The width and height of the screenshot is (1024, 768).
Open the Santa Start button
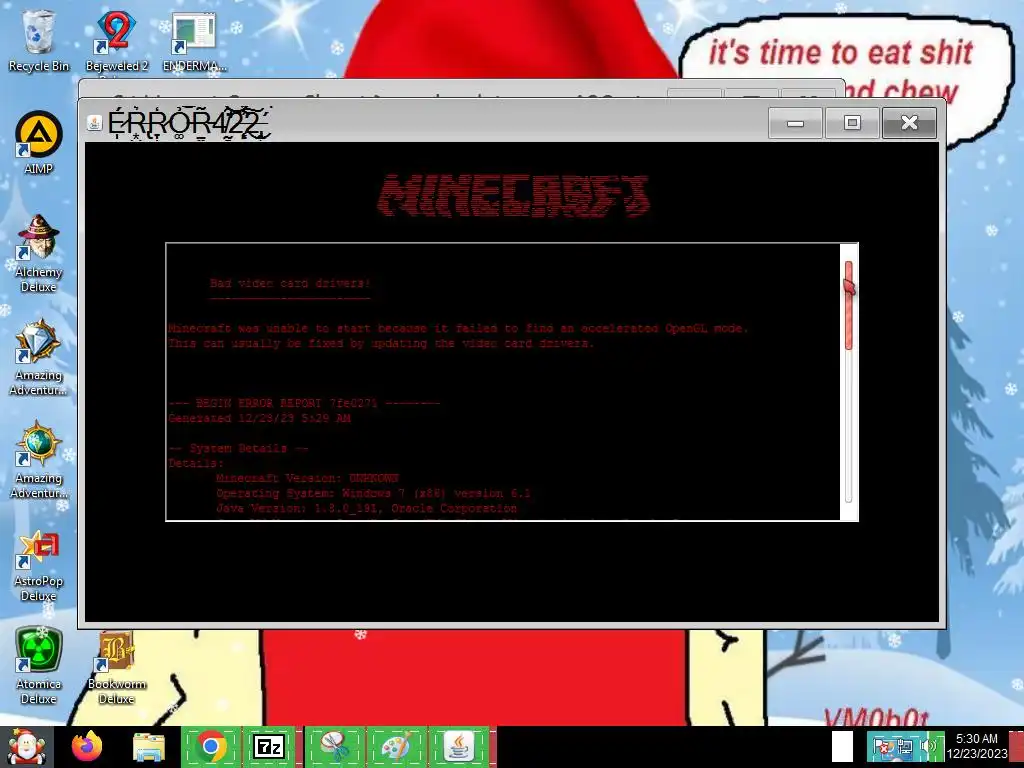tap(26, 747)
